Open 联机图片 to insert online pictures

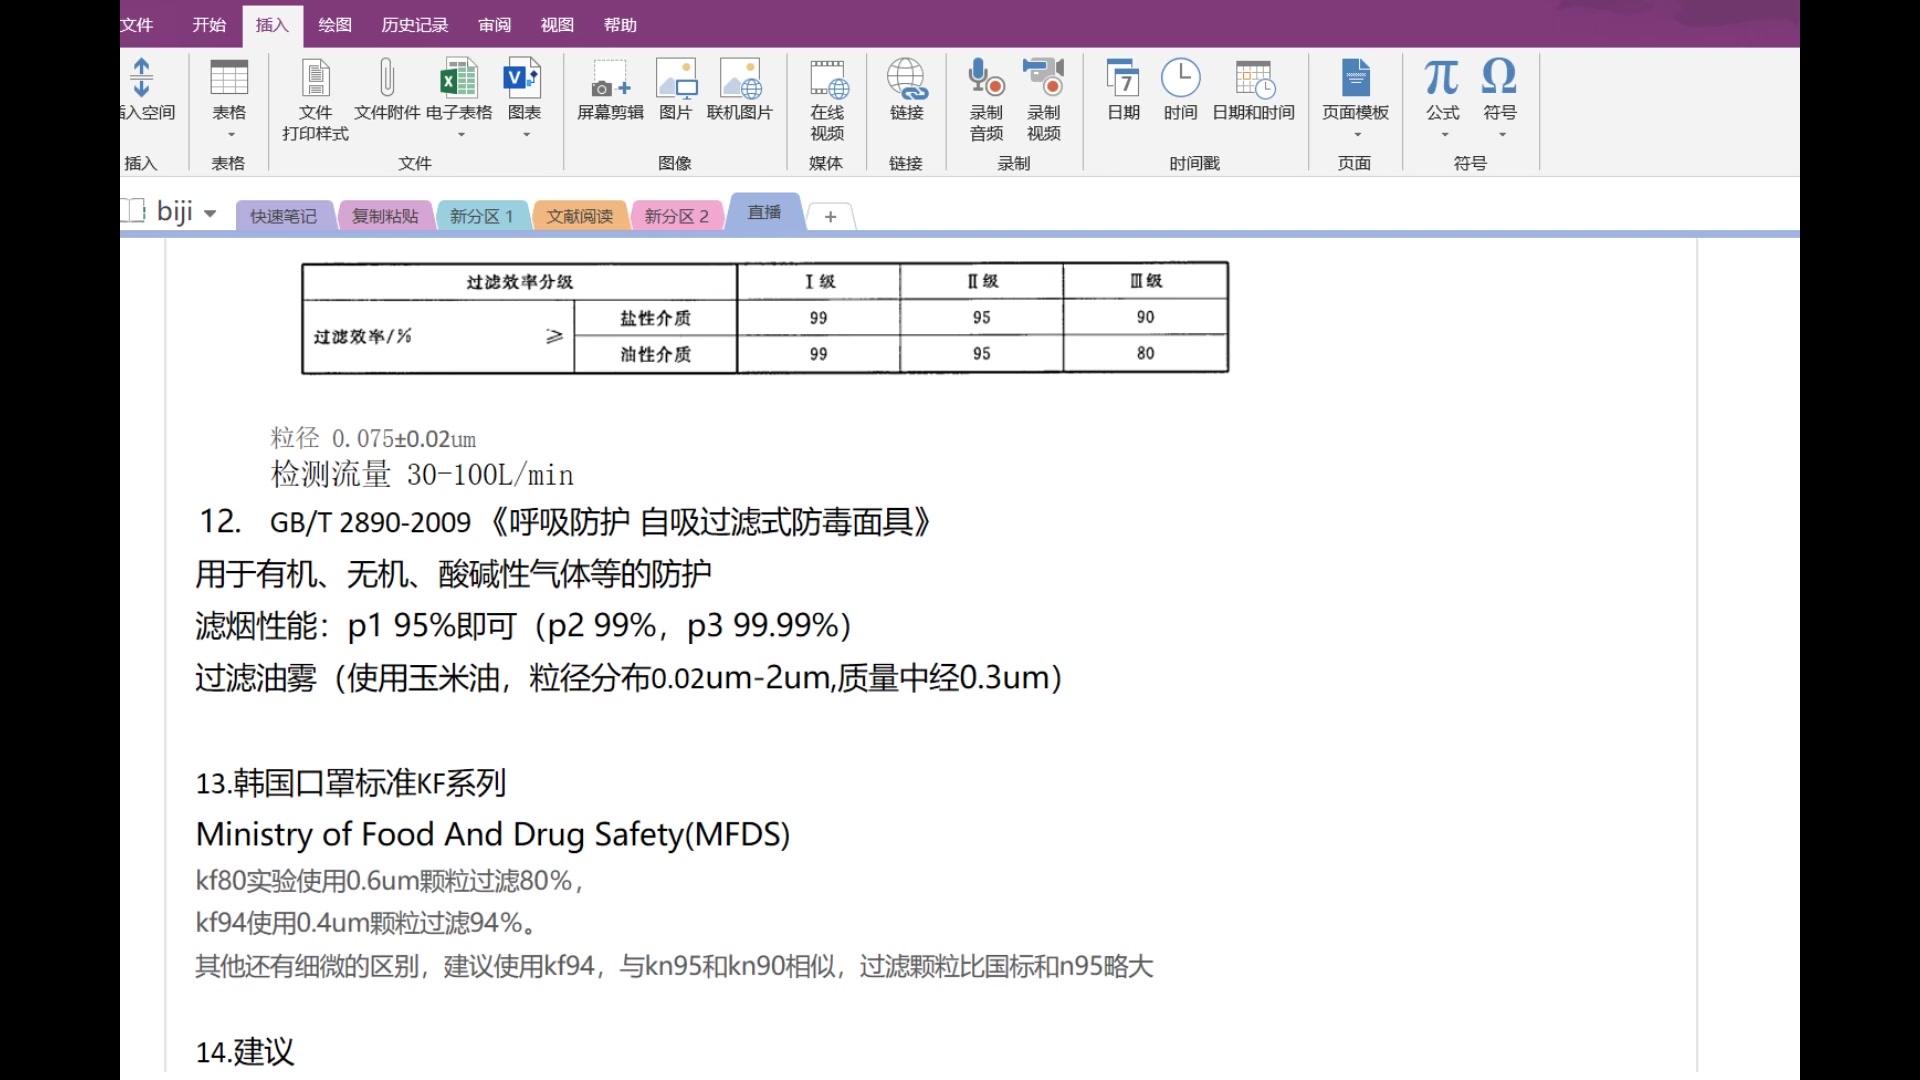coord(741,90)
